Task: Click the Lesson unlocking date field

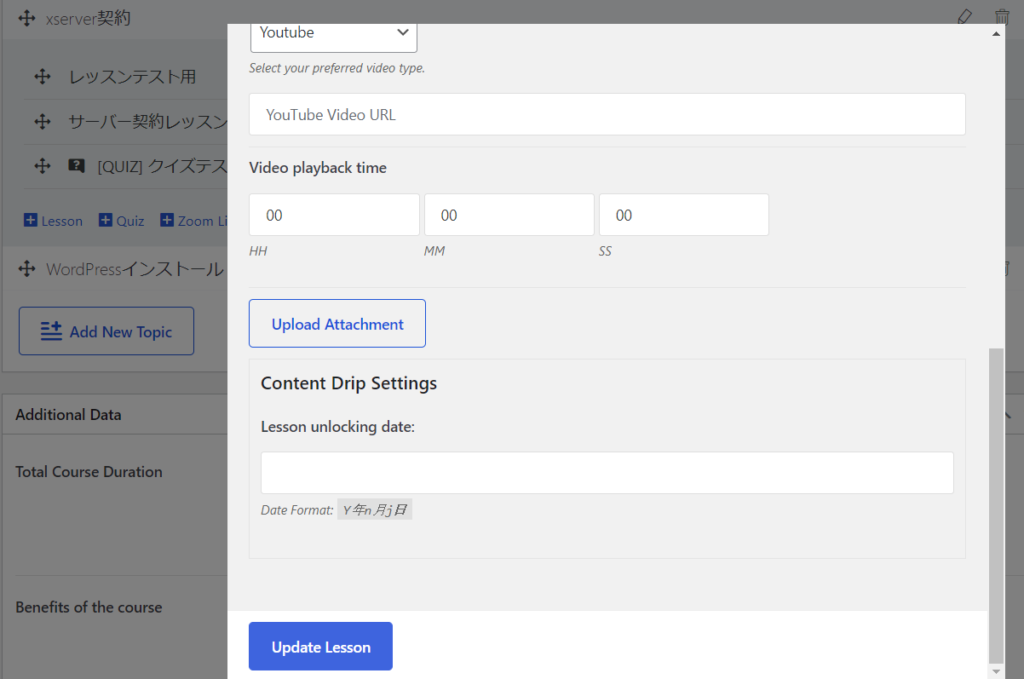Action: pos(606,473)
